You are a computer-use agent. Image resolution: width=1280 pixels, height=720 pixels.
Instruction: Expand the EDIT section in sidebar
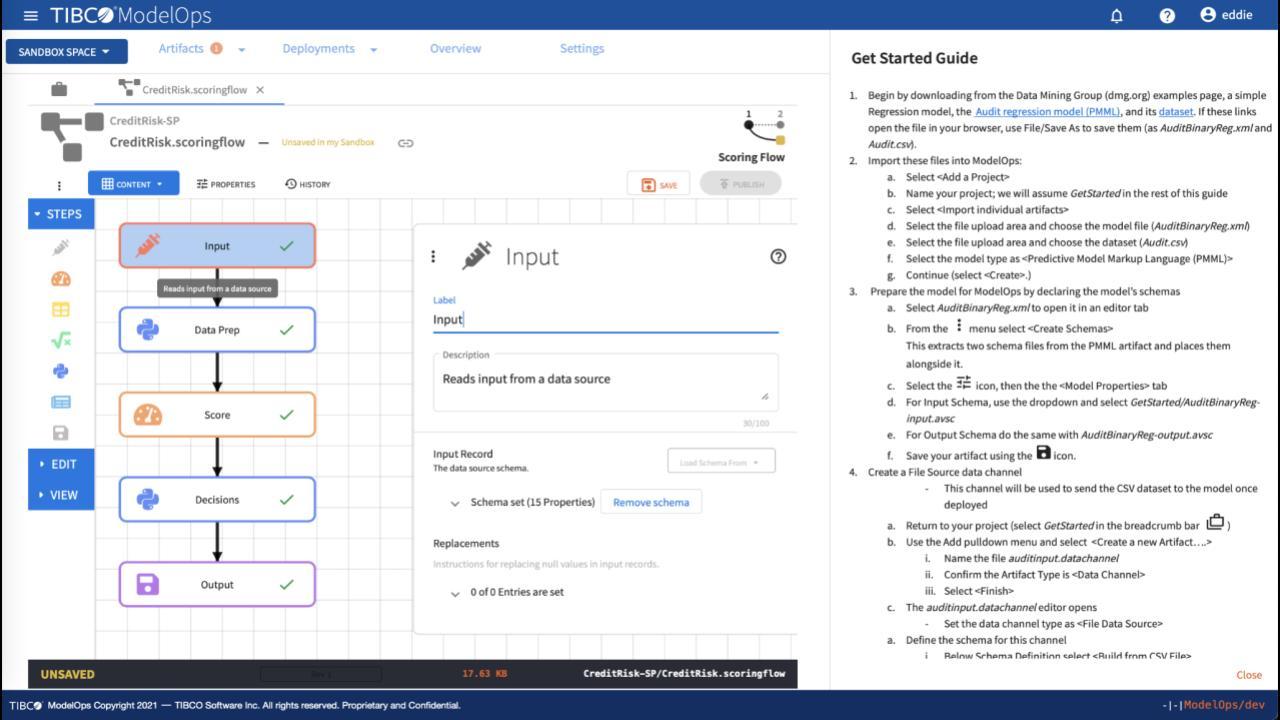coord(61,464)
